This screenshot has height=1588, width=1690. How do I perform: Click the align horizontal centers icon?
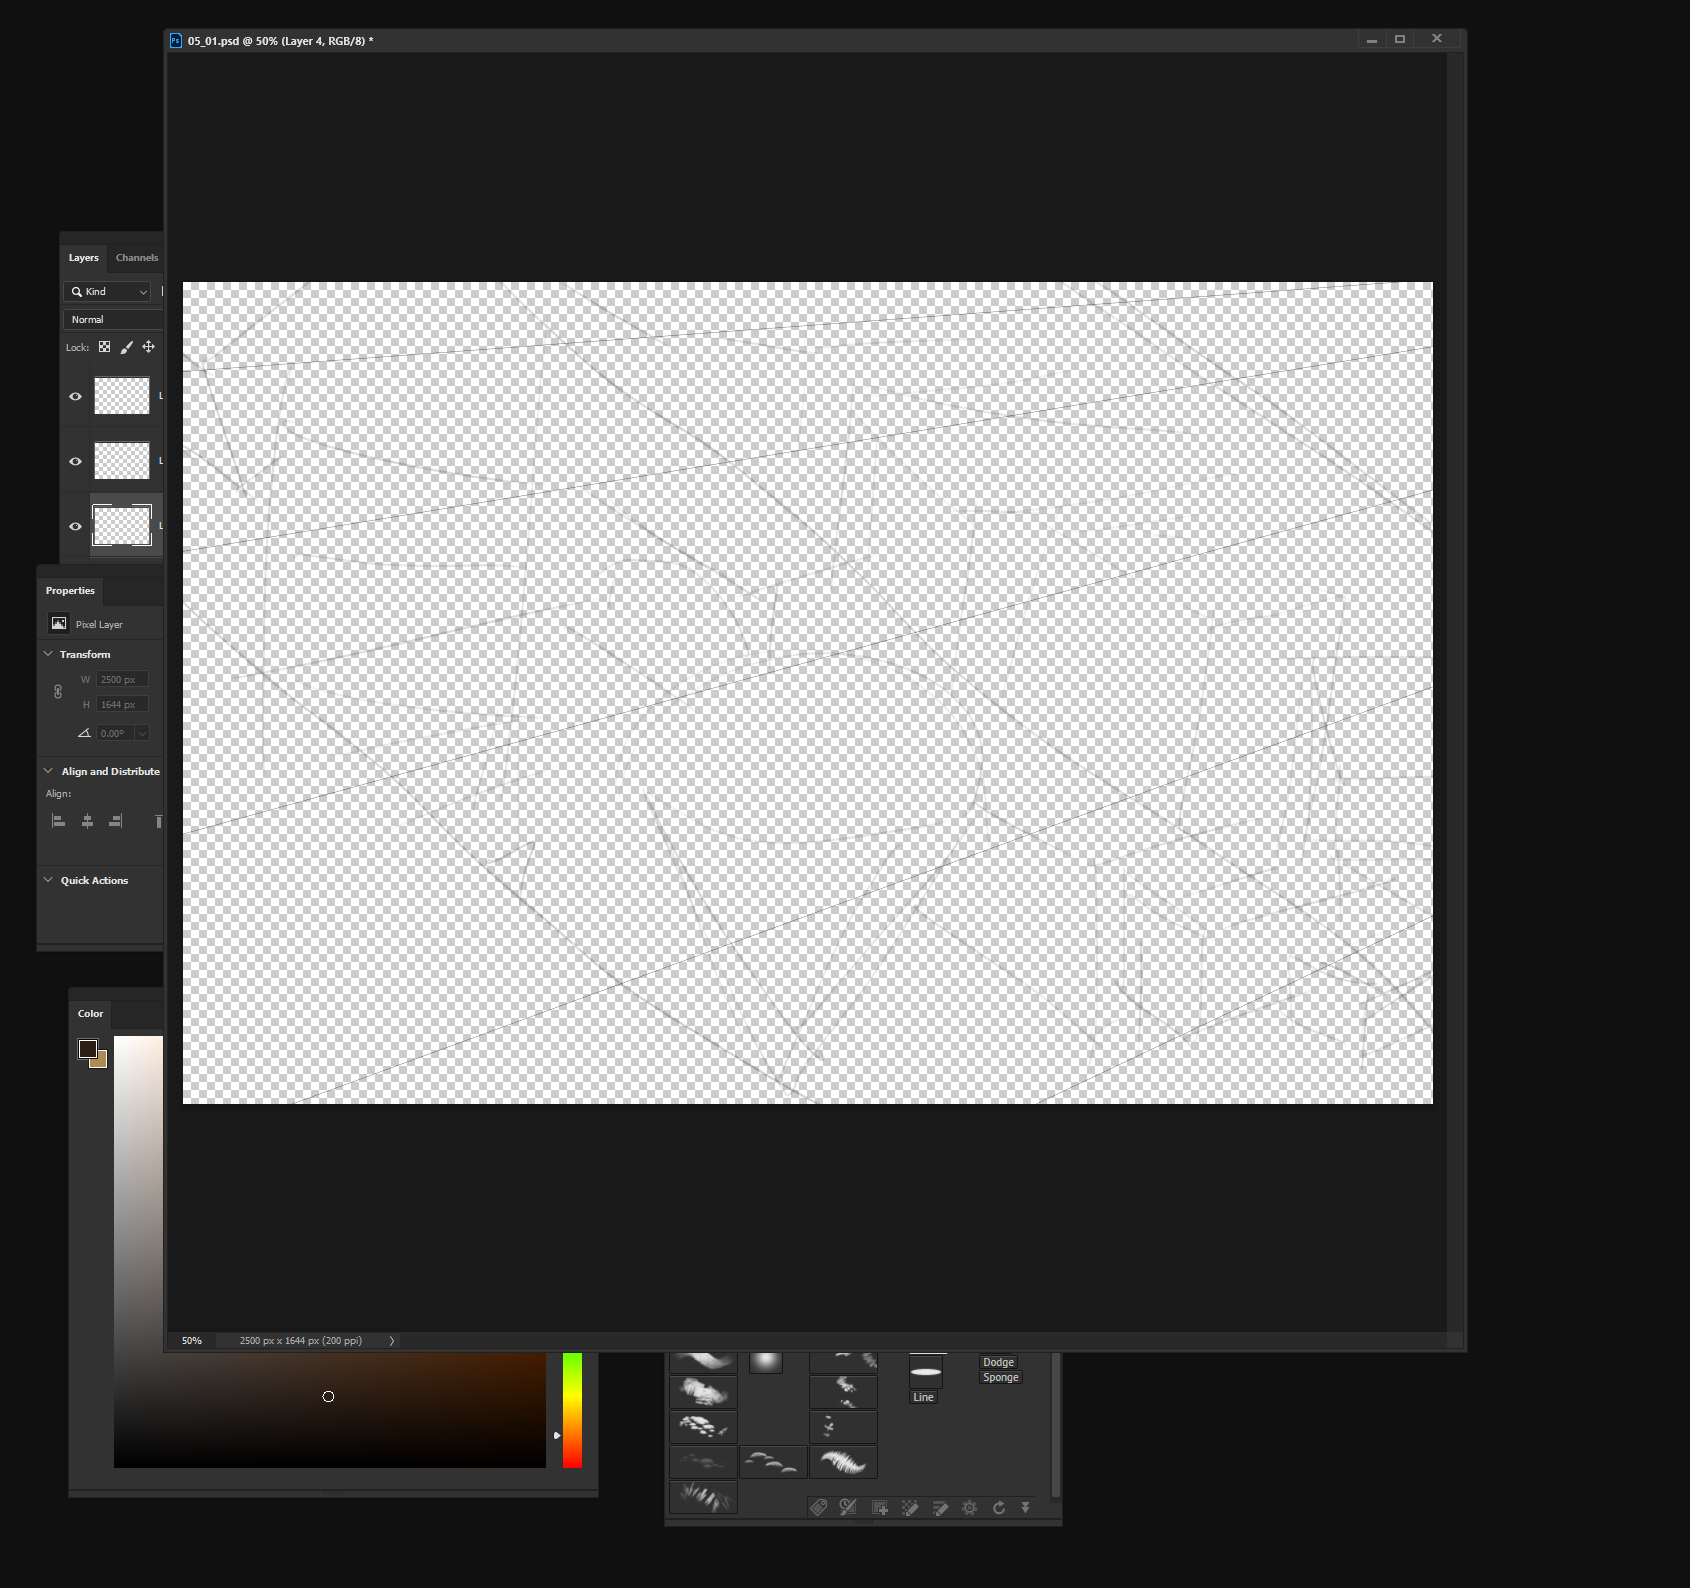(x=86, y=820)
